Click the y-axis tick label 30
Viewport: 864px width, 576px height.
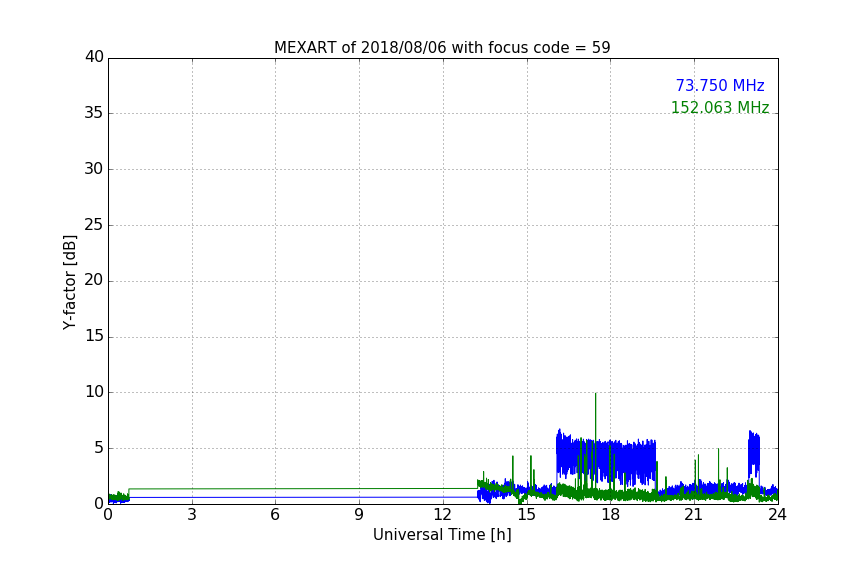coord(94,169)
